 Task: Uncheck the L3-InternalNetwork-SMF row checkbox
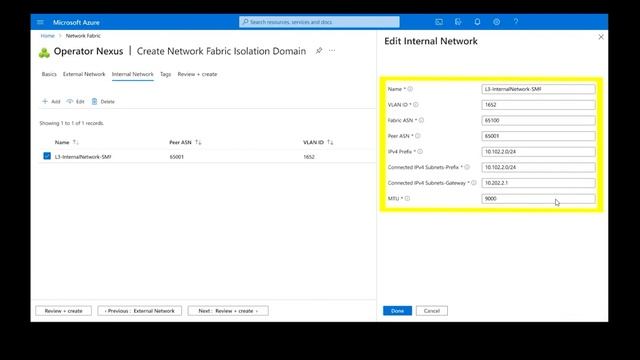click(x=47, y=156)
